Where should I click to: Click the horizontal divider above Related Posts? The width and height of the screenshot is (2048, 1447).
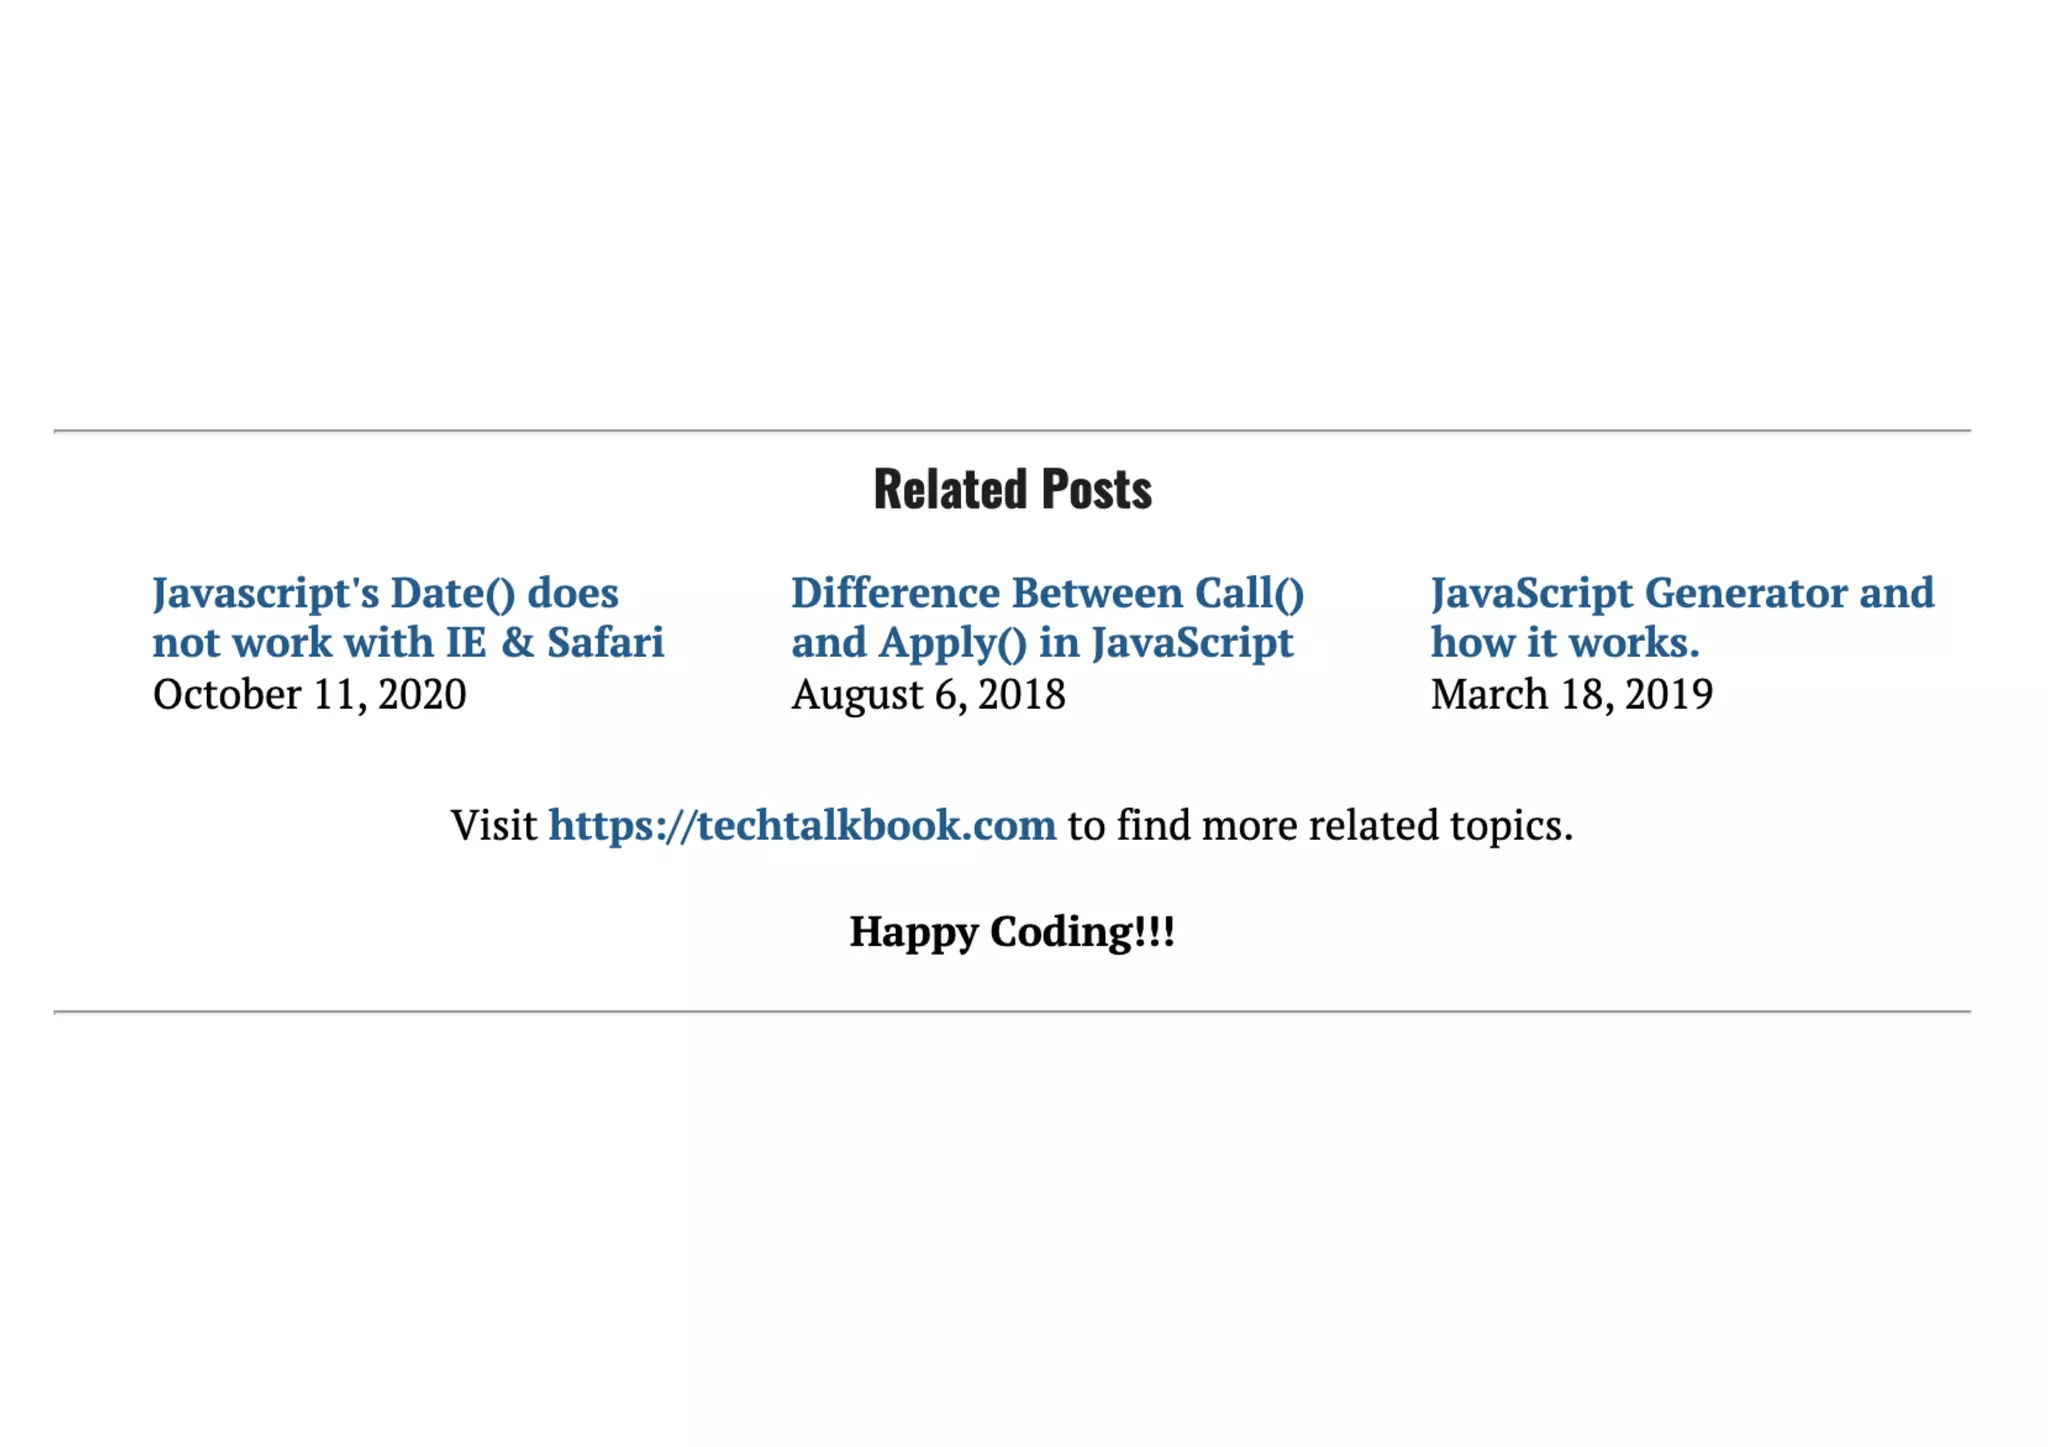pyautogui.click(x=1012, y=431)
